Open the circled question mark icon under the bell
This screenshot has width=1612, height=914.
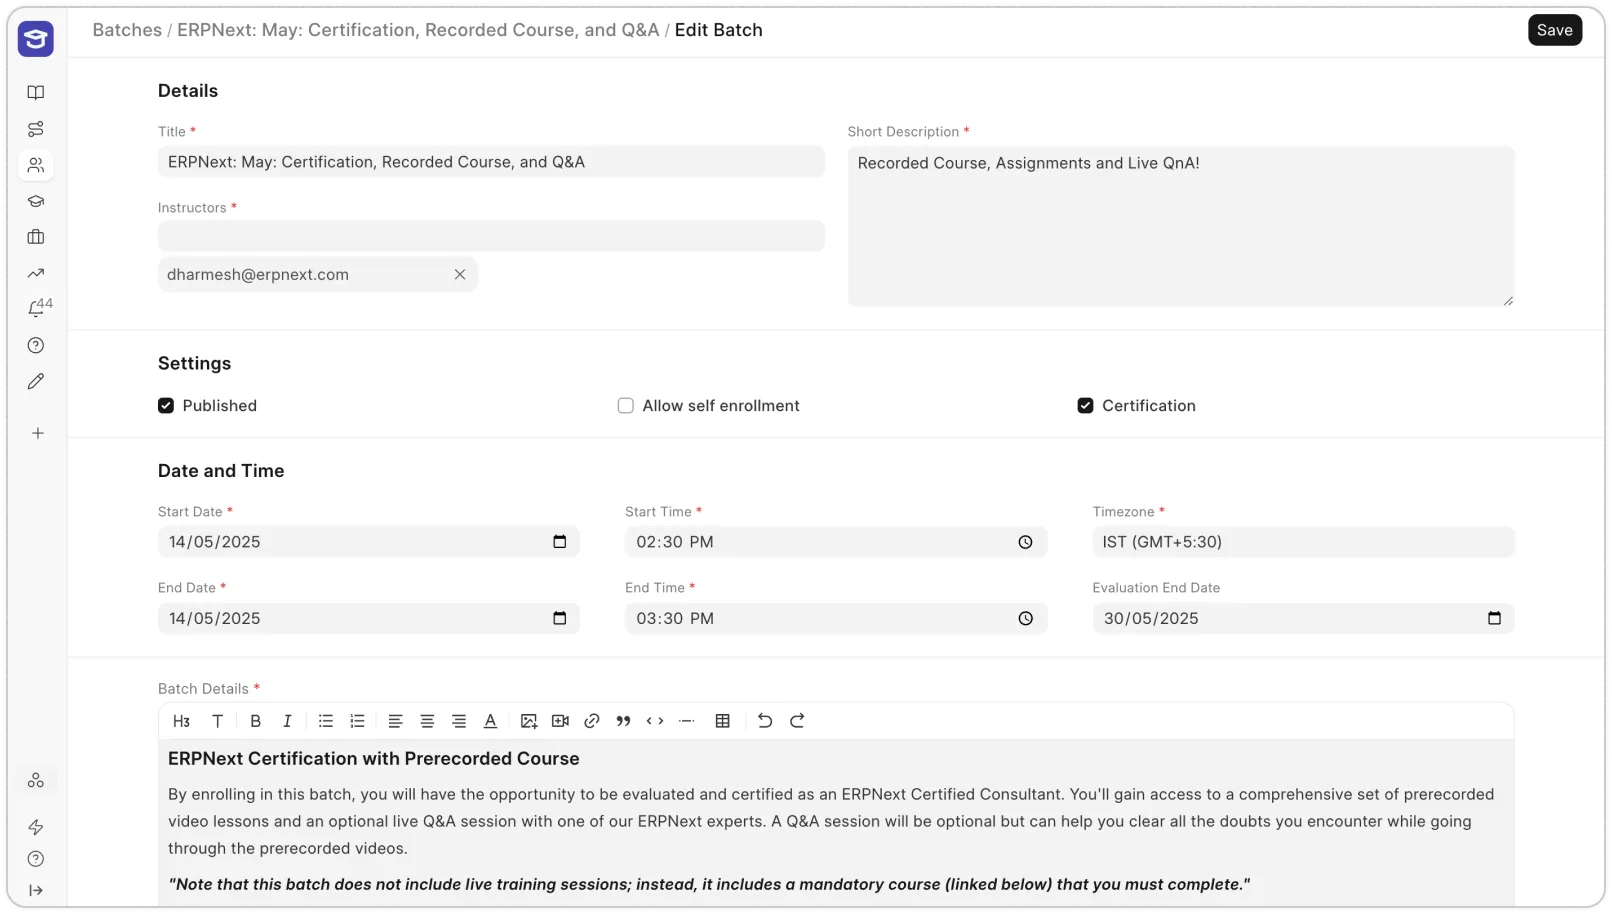pyautogui.click(x=36, y=346)
